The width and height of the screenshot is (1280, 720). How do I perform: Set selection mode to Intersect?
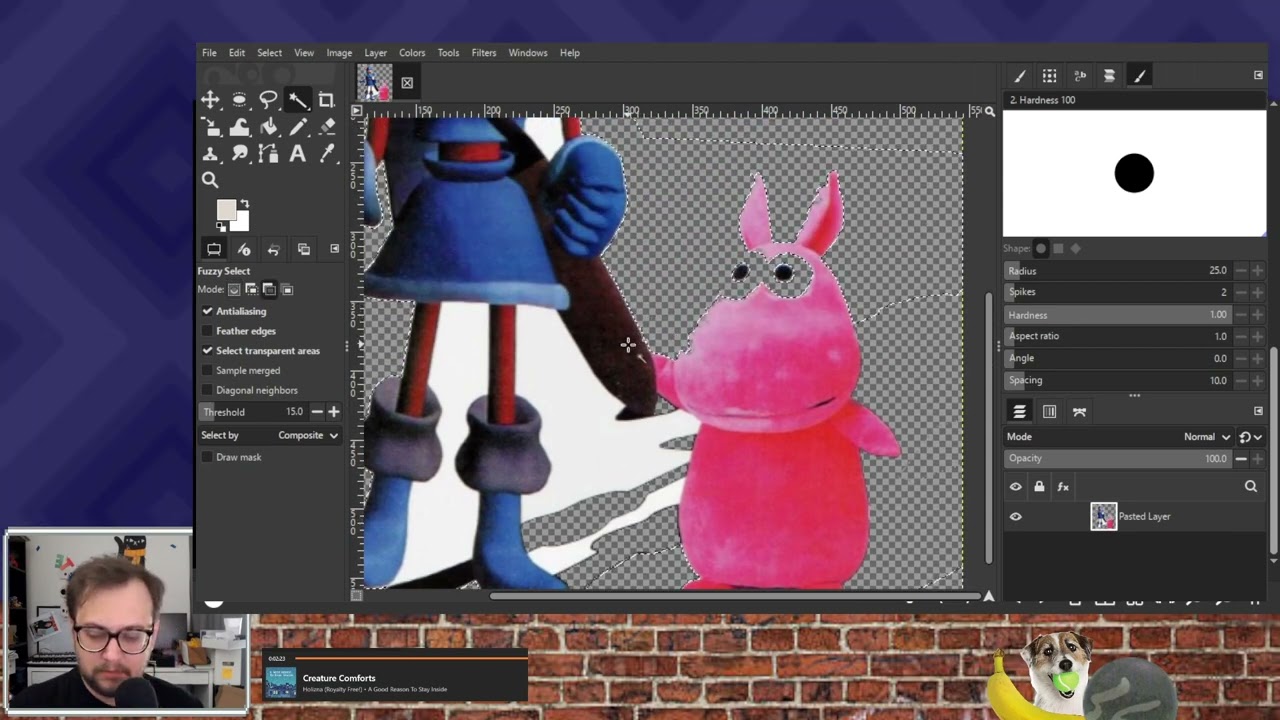coord(287,290)
